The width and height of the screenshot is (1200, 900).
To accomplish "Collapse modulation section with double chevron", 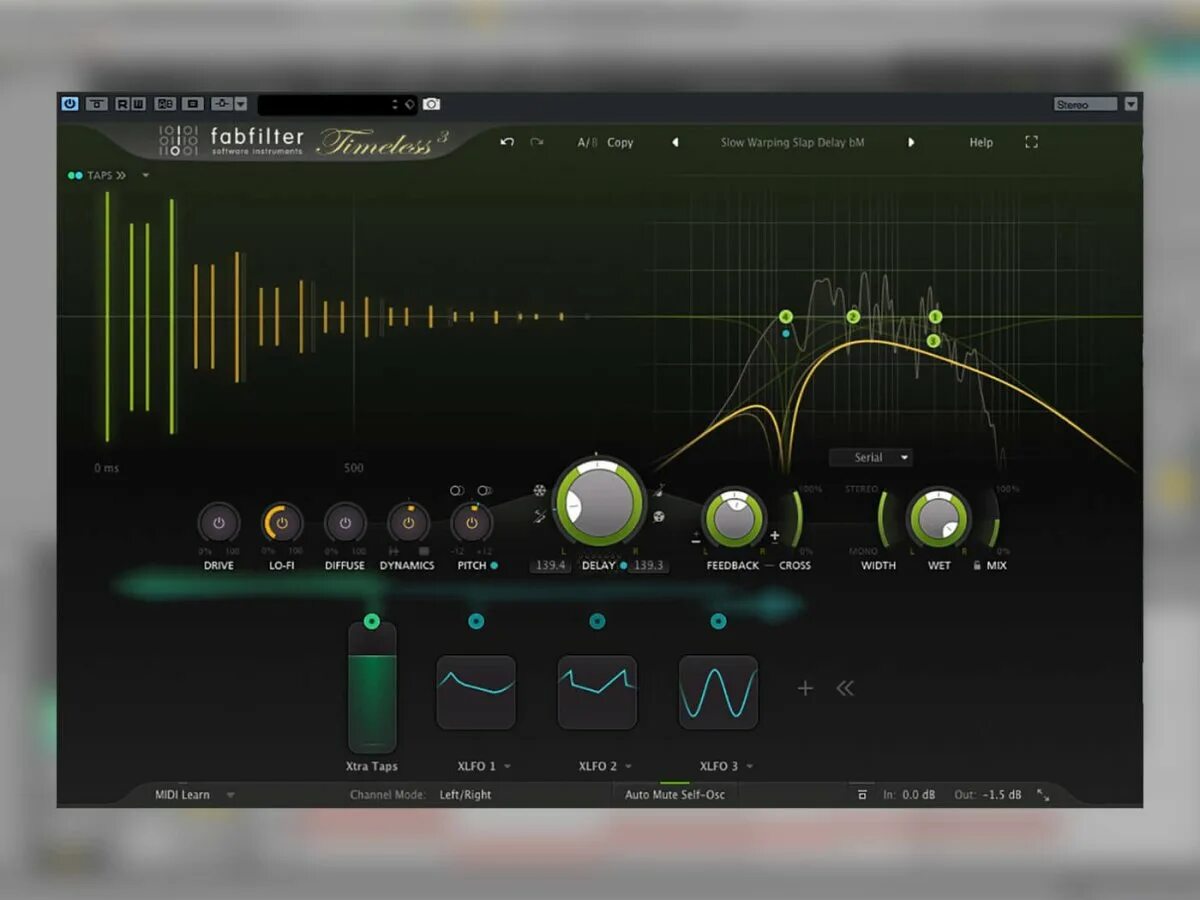I will (x=845, y=688).
